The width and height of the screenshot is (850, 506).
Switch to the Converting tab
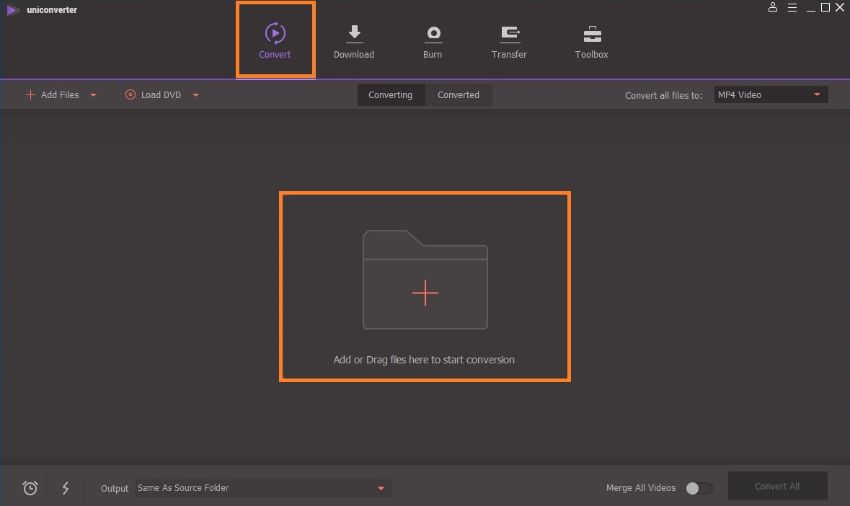[390, 95]
